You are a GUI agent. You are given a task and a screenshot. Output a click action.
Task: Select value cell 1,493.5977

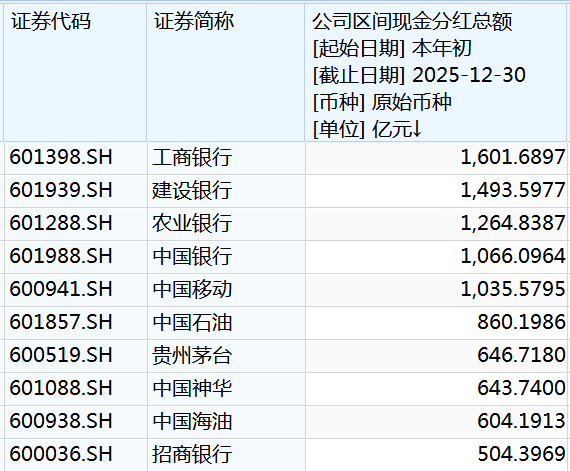click(436, 191)
